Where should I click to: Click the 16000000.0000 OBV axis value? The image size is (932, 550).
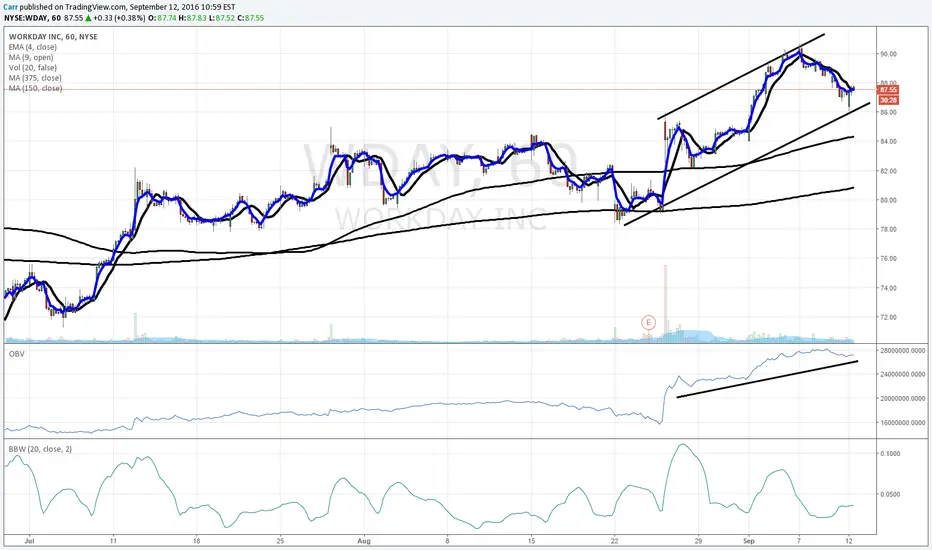903,423
